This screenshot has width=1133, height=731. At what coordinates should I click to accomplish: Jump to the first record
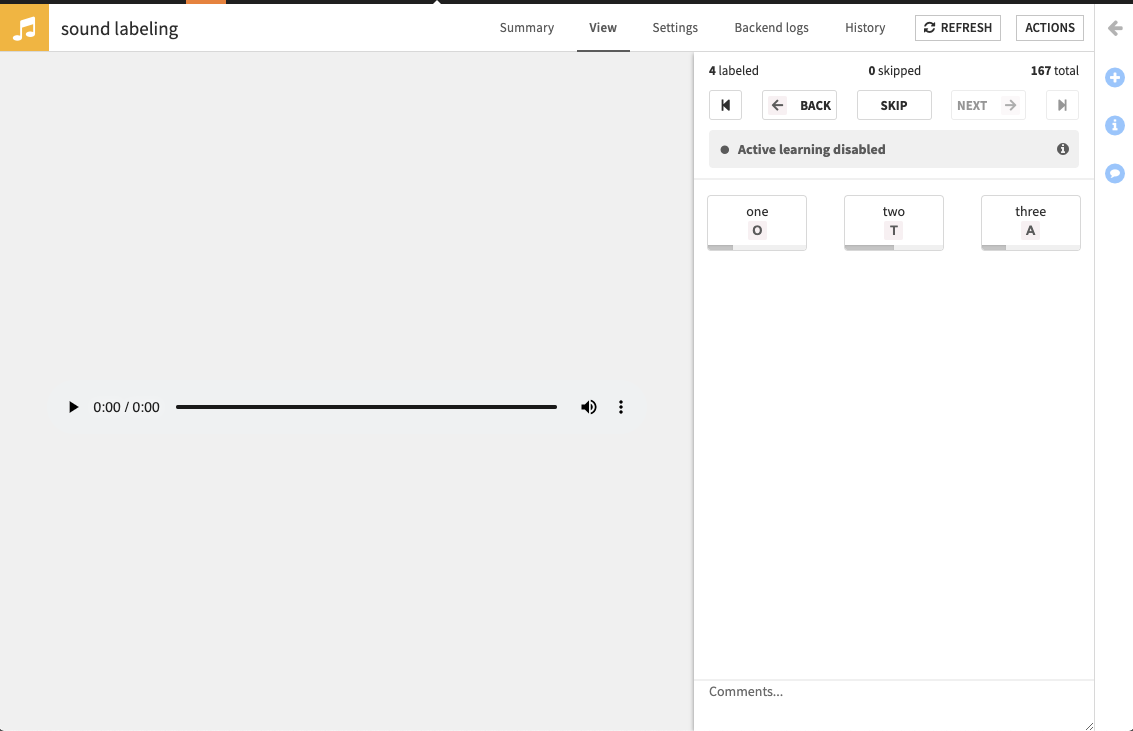(x=725, y=105)
